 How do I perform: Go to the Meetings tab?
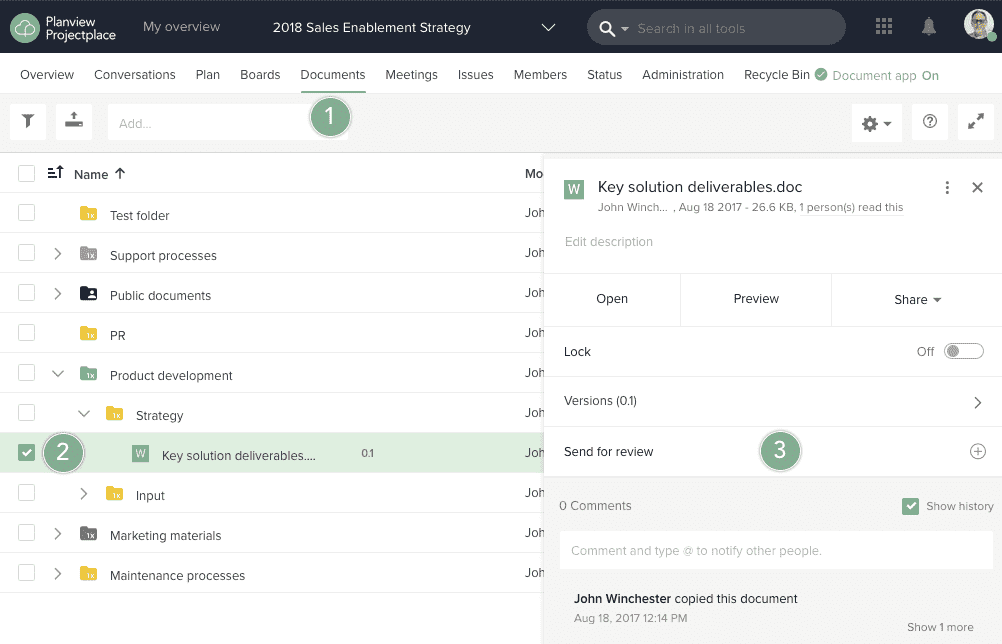tap(411, 75)
